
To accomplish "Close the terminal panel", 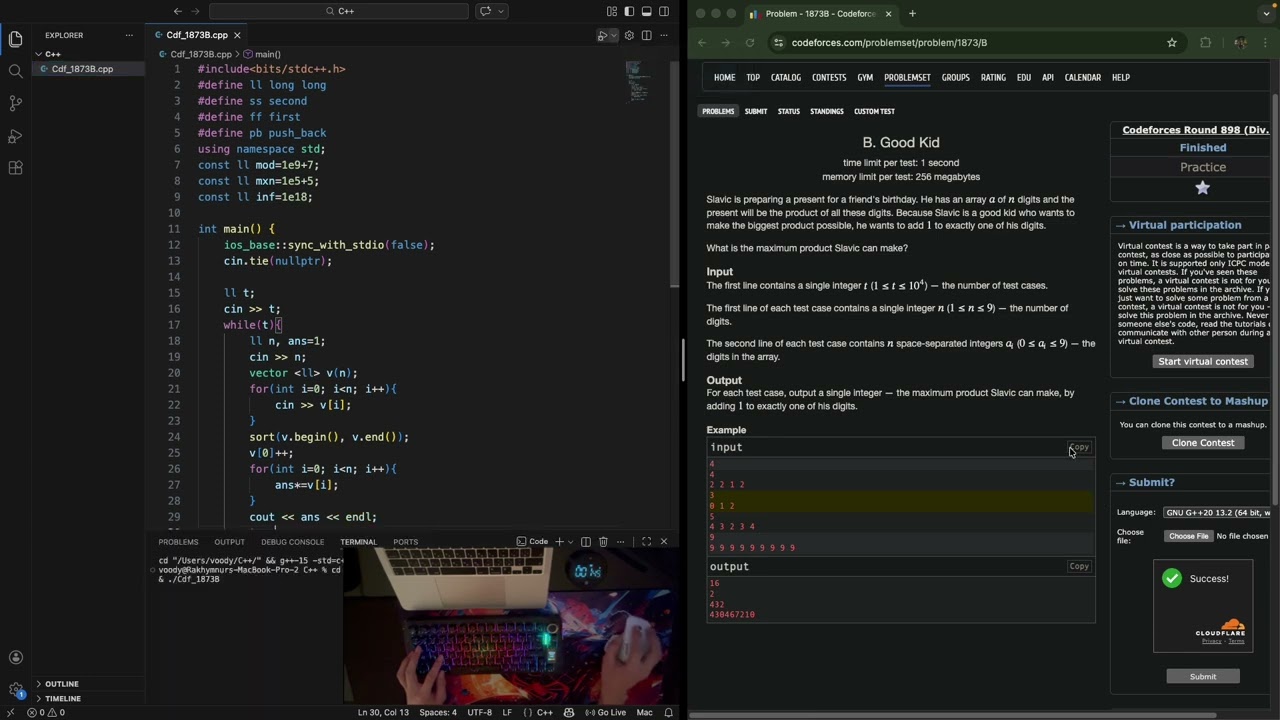I will point(663,542).
